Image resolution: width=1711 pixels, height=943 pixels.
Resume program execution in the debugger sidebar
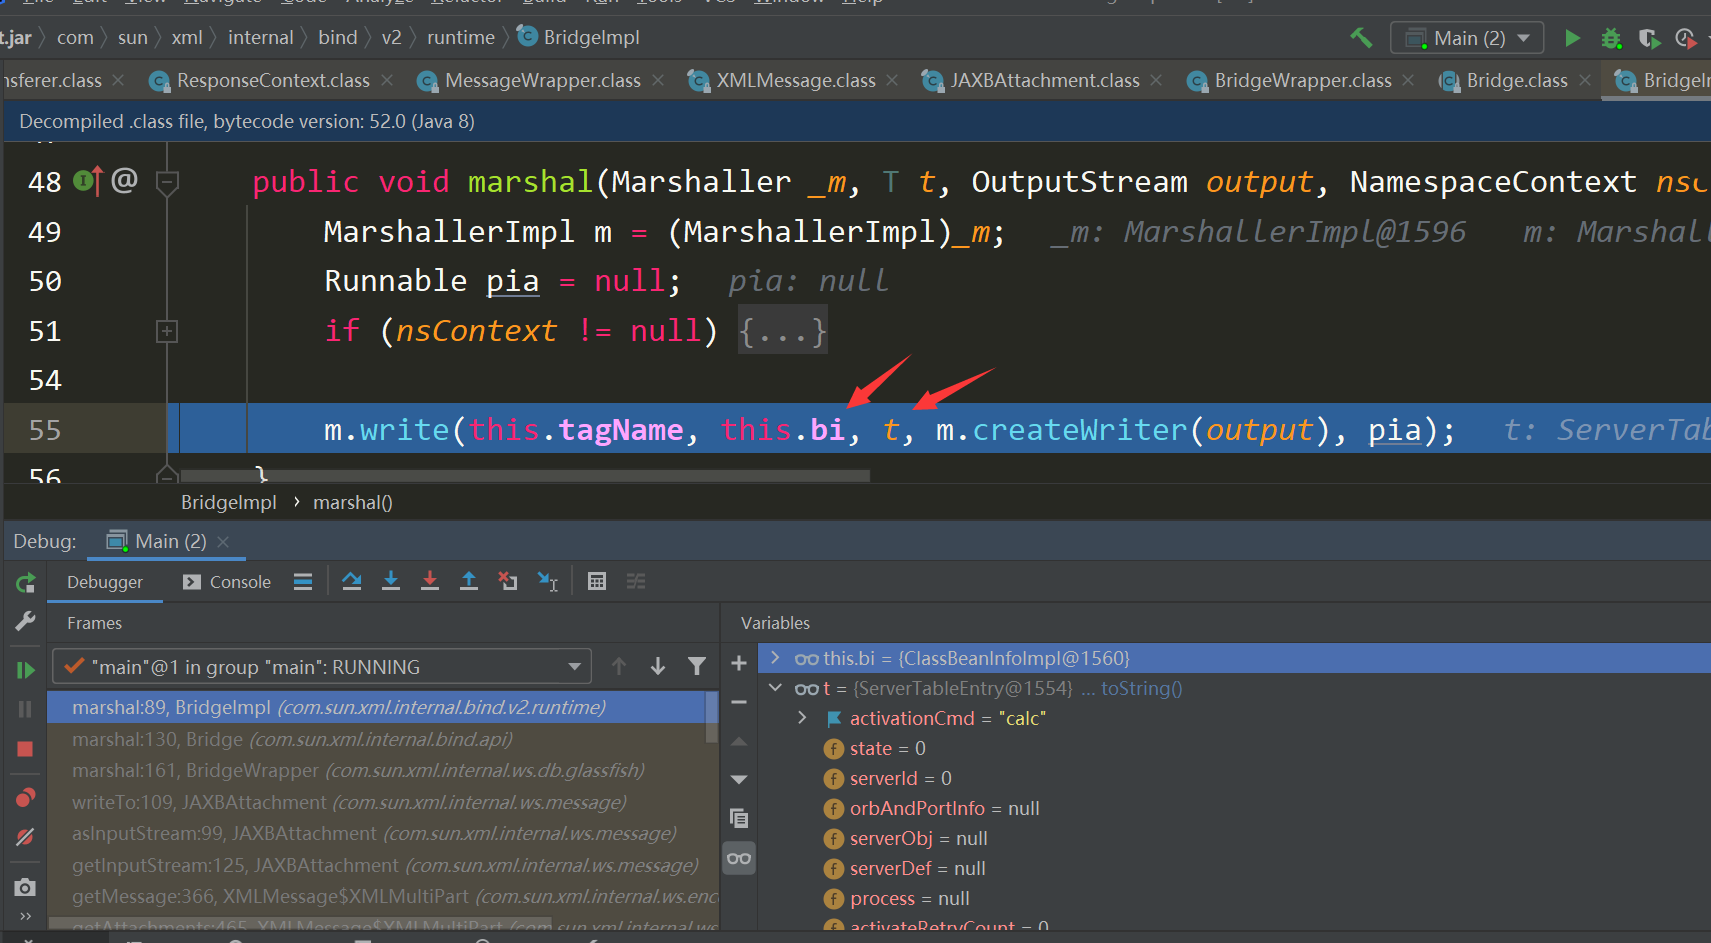tap(25, 670)
